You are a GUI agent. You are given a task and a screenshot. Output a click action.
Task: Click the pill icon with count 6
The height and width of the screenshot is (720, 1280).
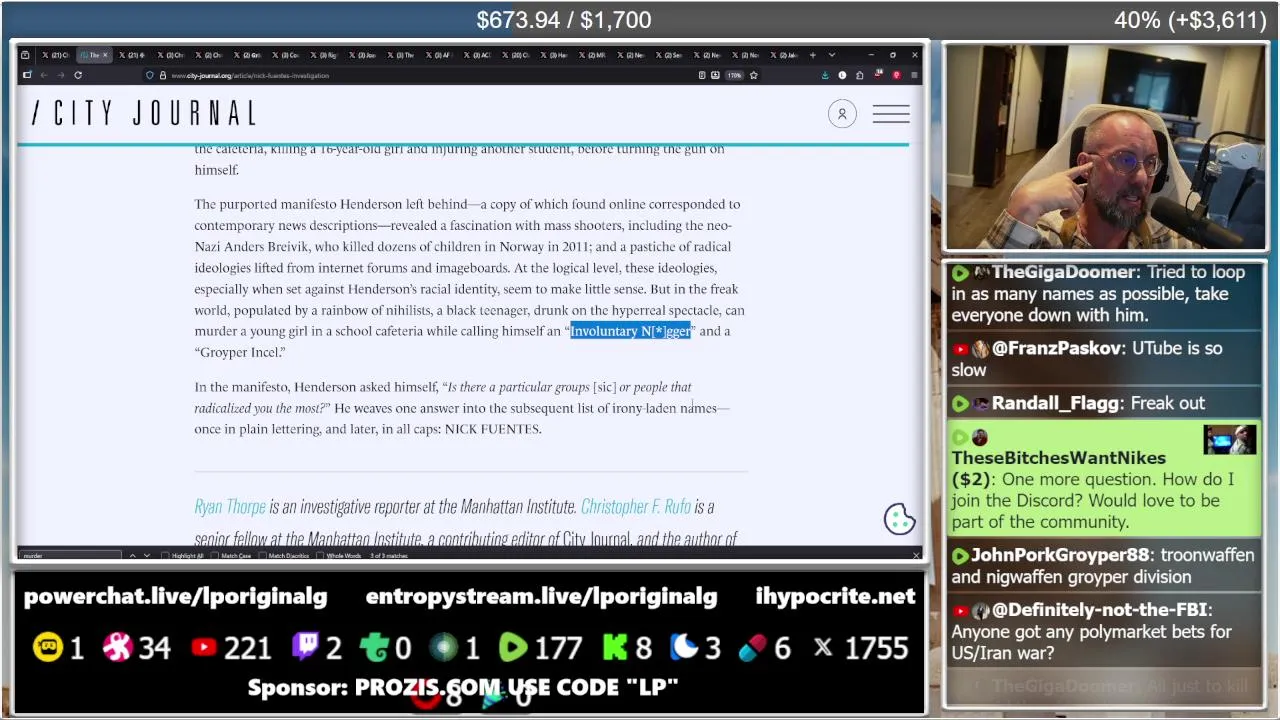click(x=752, y=649)
